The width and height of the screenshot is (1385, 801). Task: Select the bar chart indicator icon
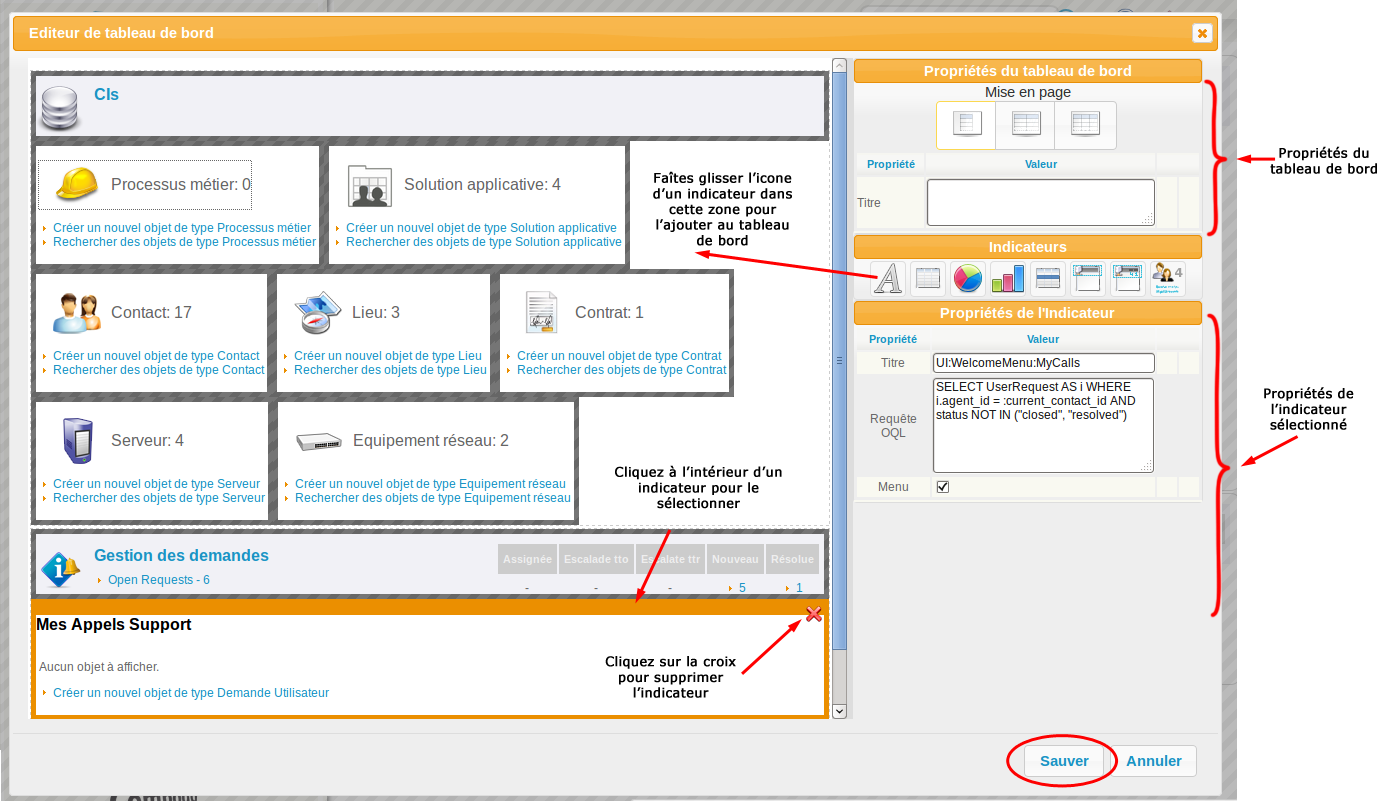click(1007, 278)
